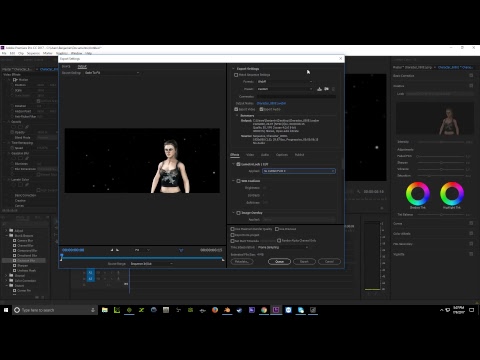Enable Use Maximum Render Quality checkbox
This screenshot has height=360, width=480.
(x=232, y=229)
